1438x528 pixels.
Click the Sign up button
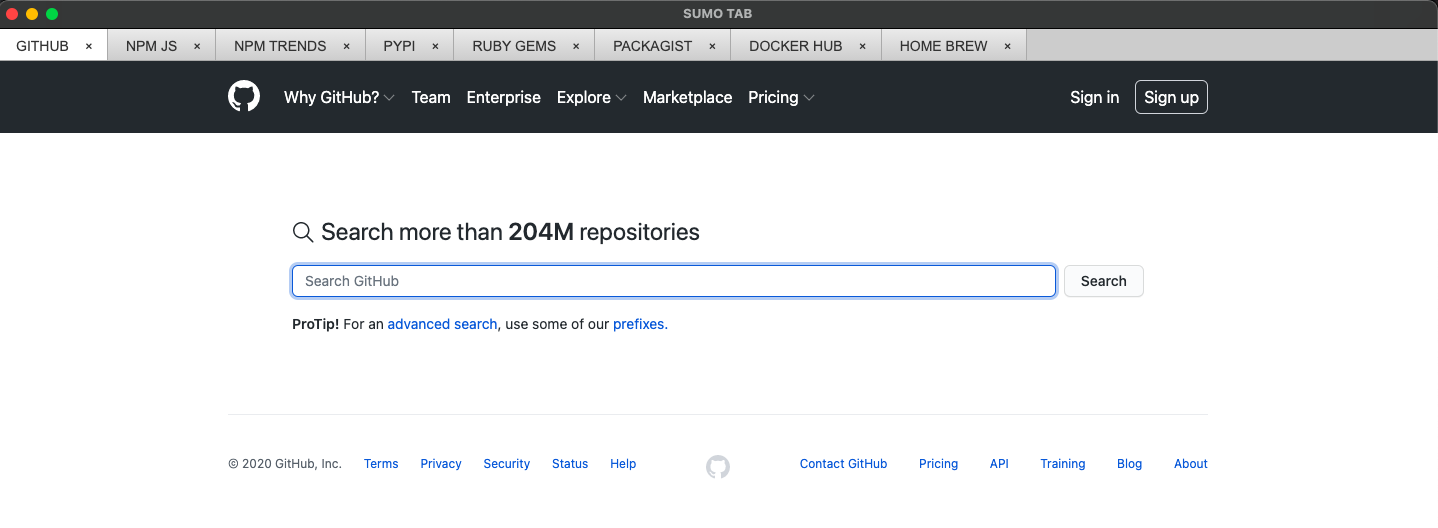[1171, 97]
